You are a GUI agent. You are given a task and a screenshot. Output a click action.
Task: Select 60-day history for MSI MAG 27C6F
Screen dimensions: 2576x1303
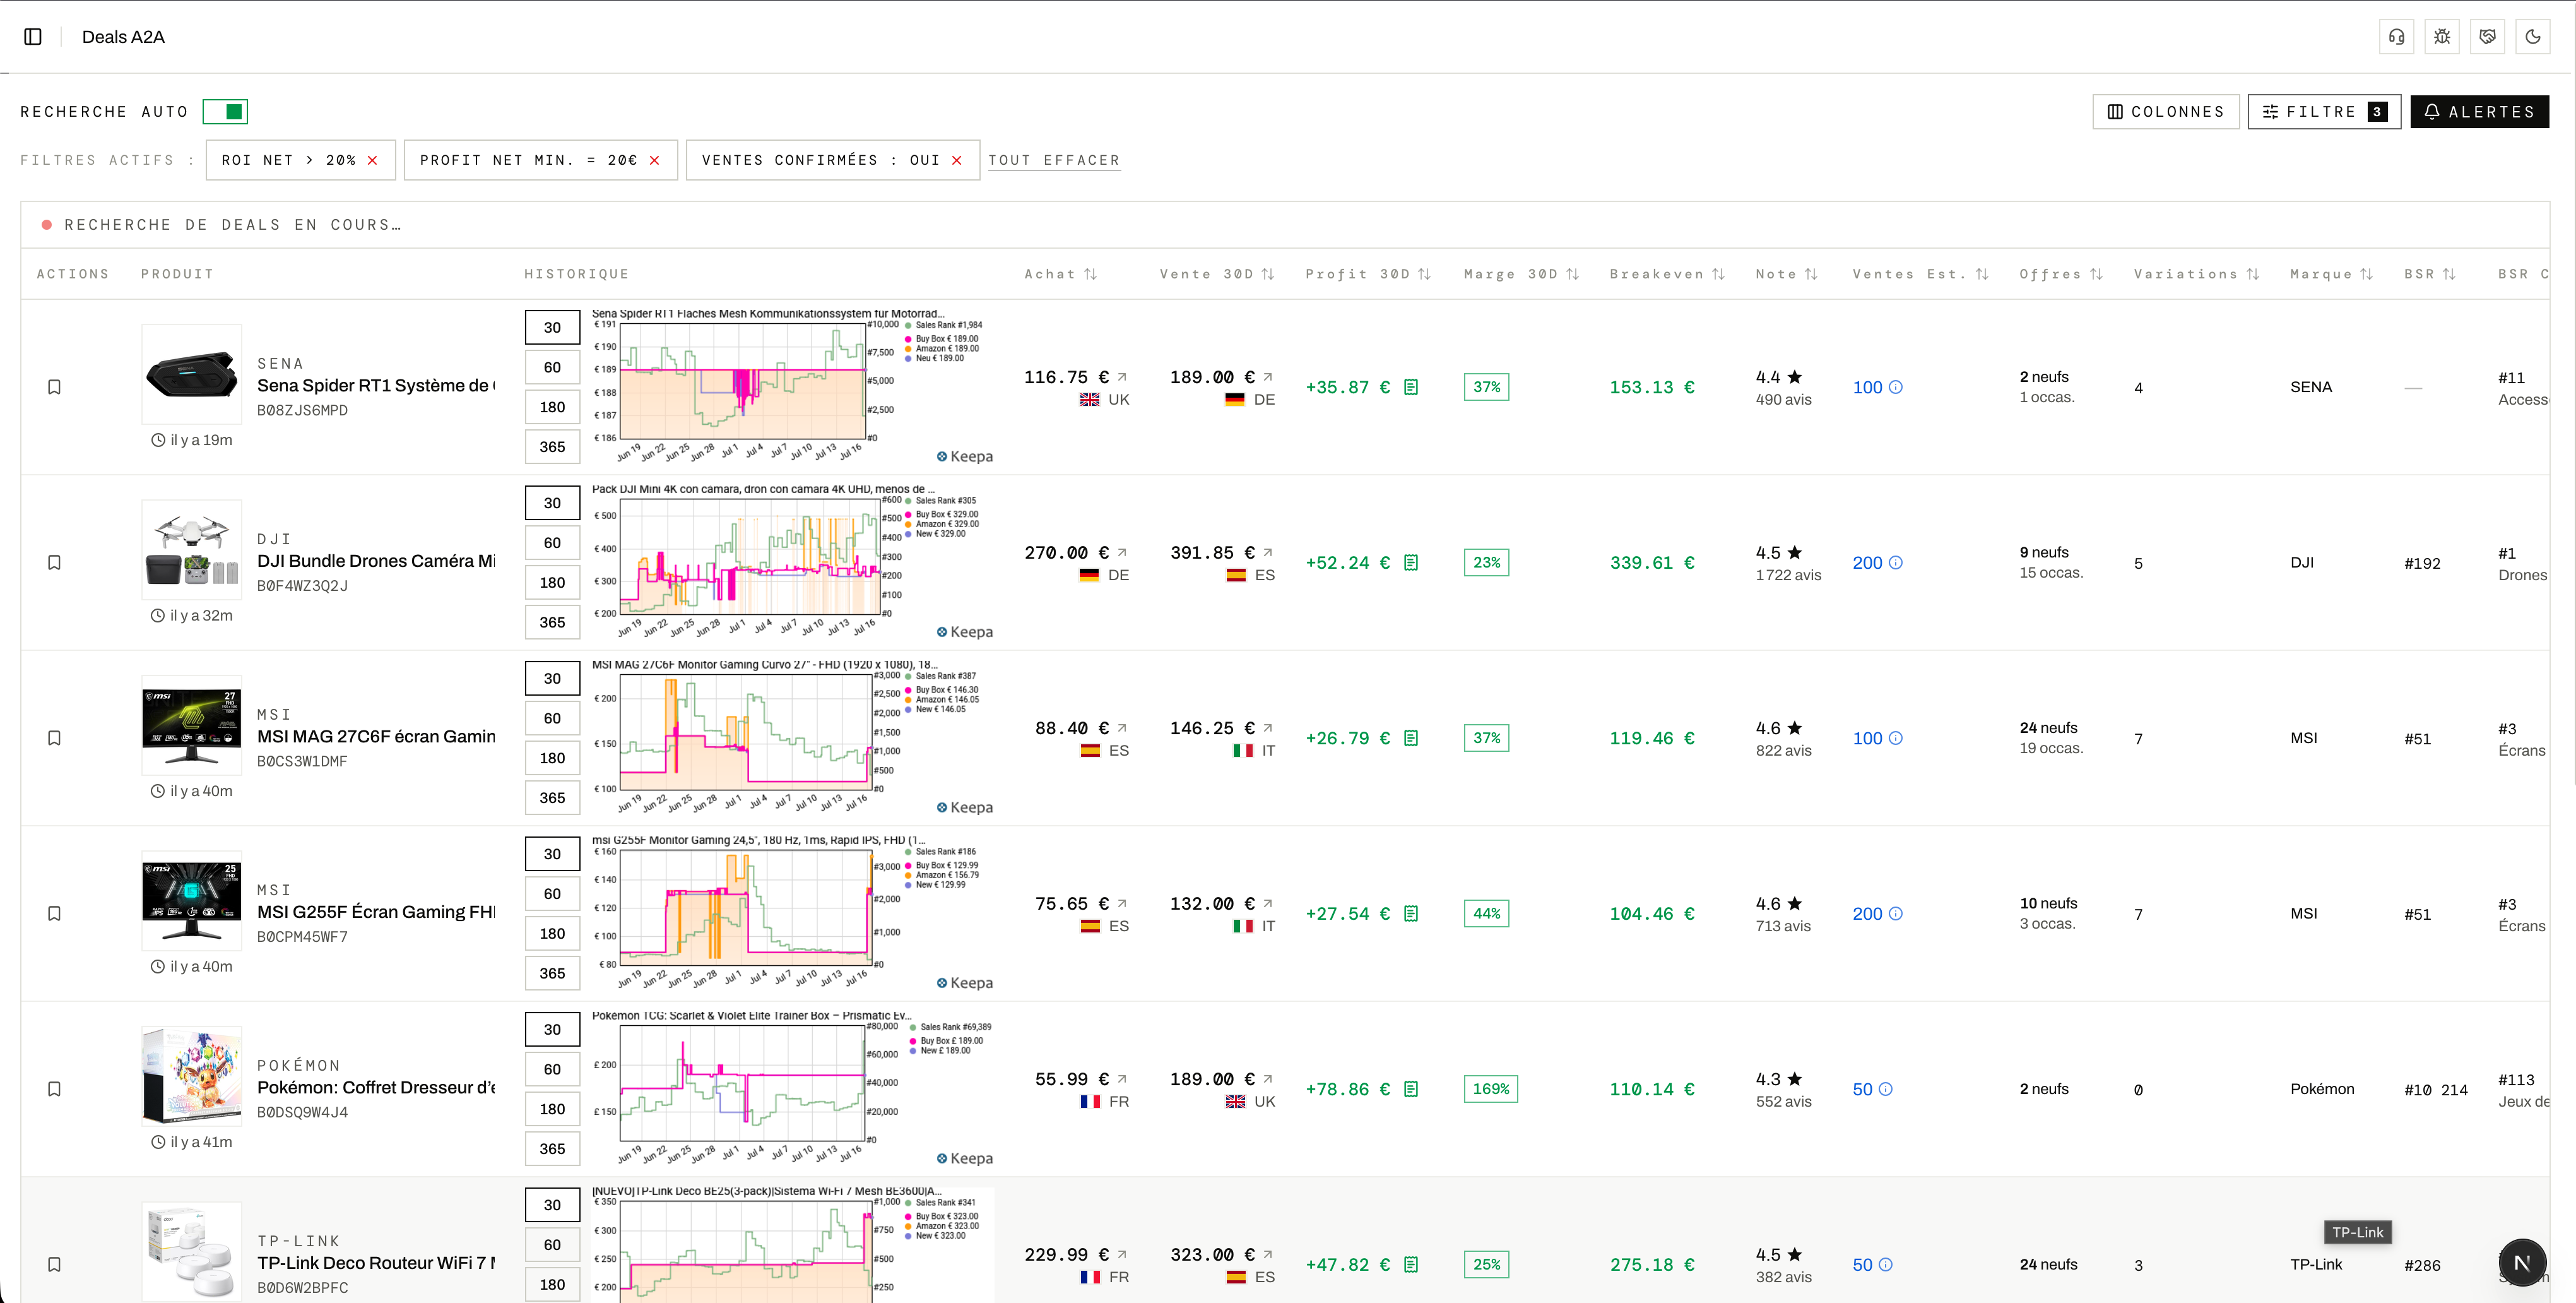pos(552,719)
